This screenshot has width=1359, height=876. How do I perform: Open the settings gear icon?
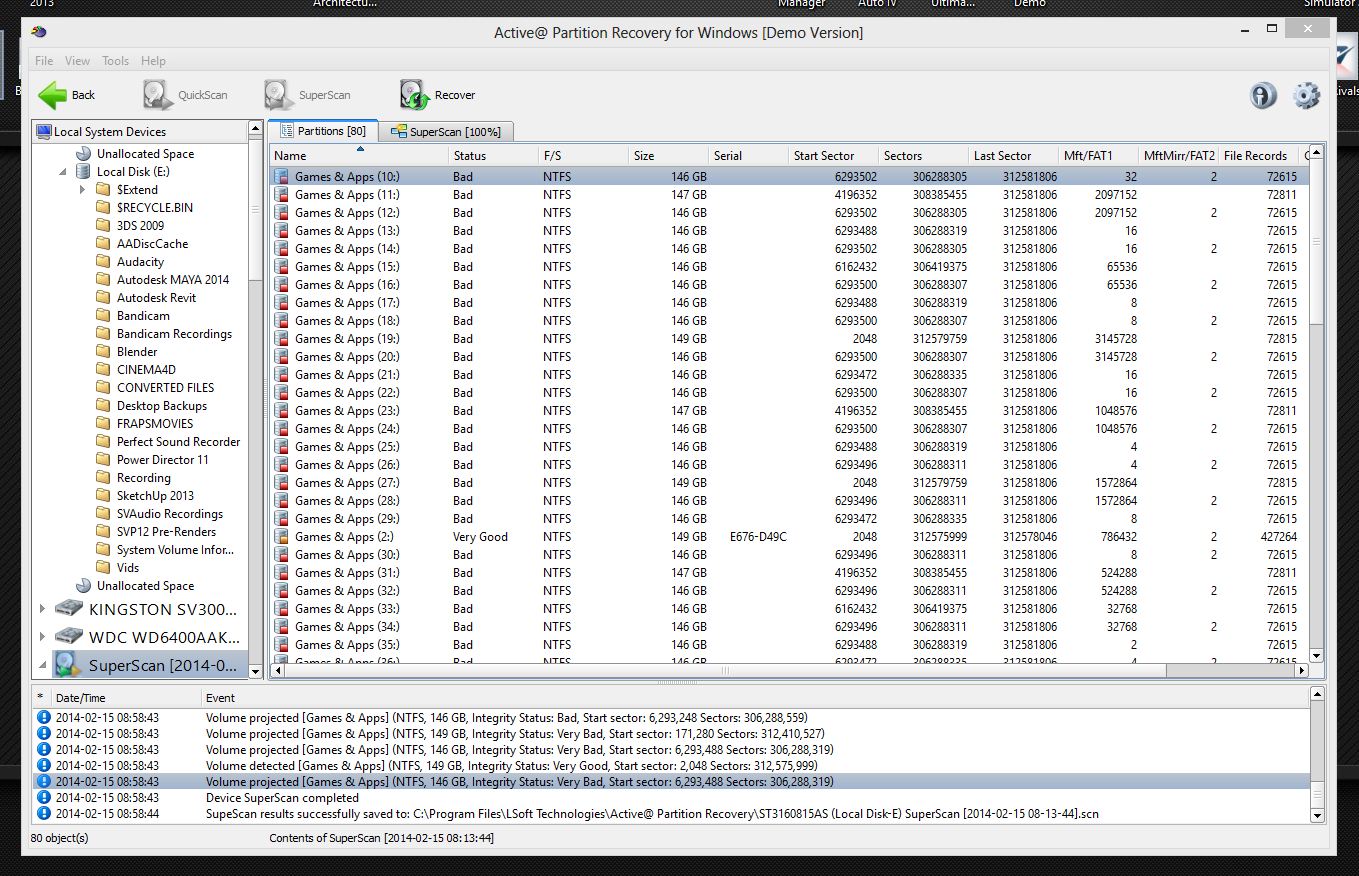pos(1306,95)
